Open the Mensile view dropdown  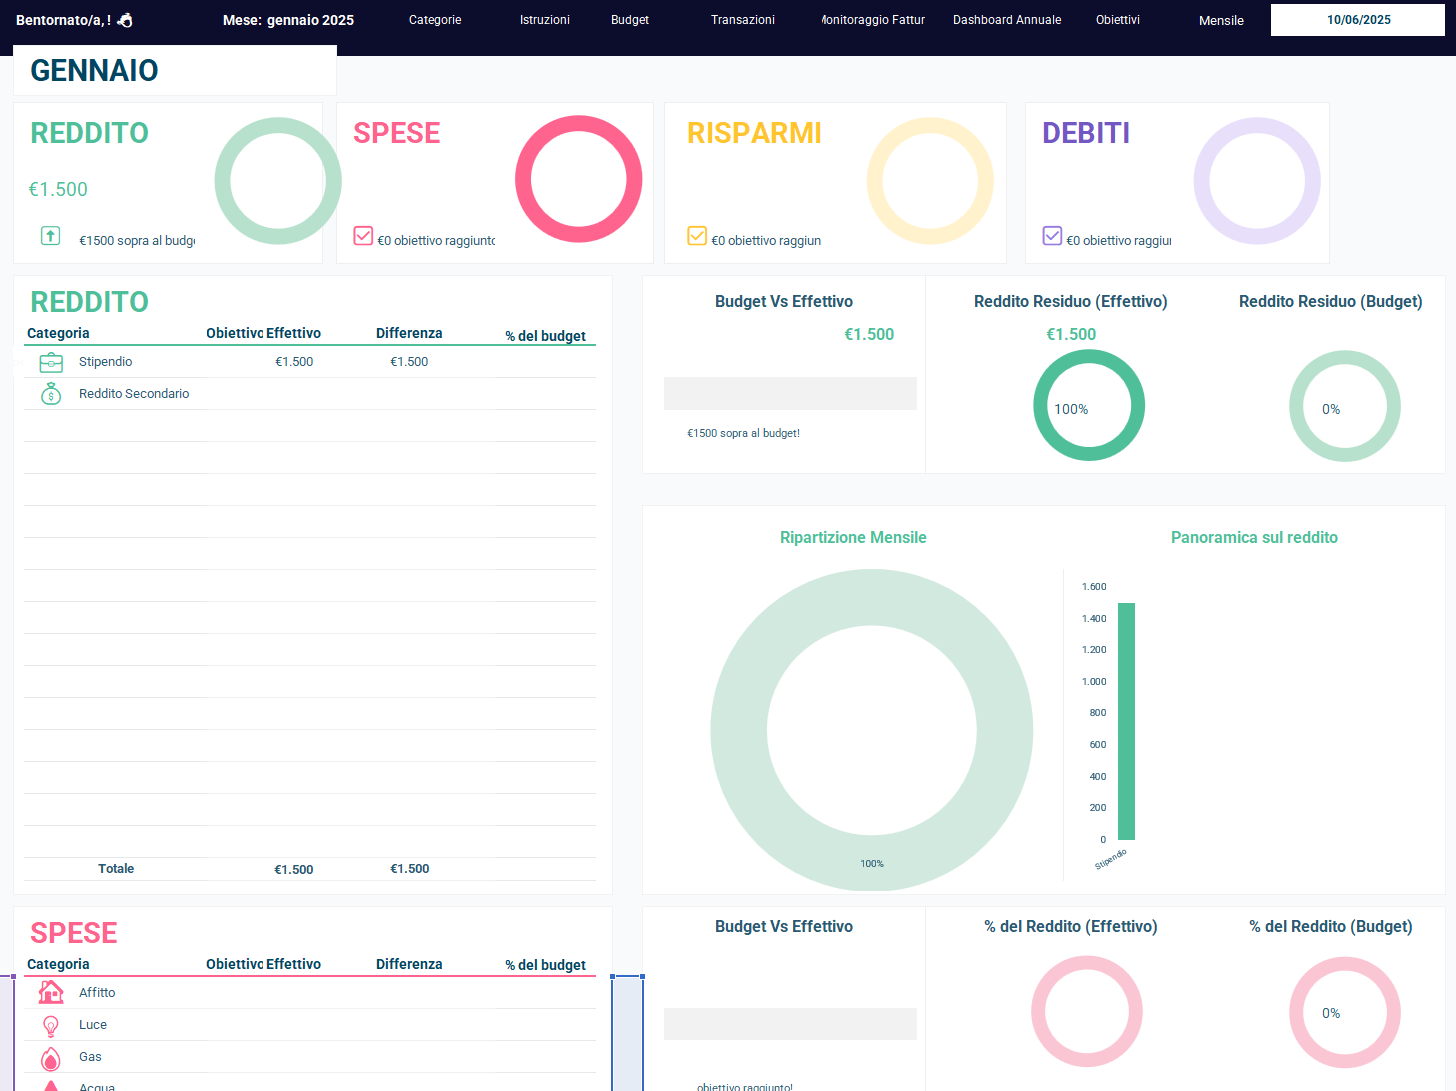point(1221,20)
